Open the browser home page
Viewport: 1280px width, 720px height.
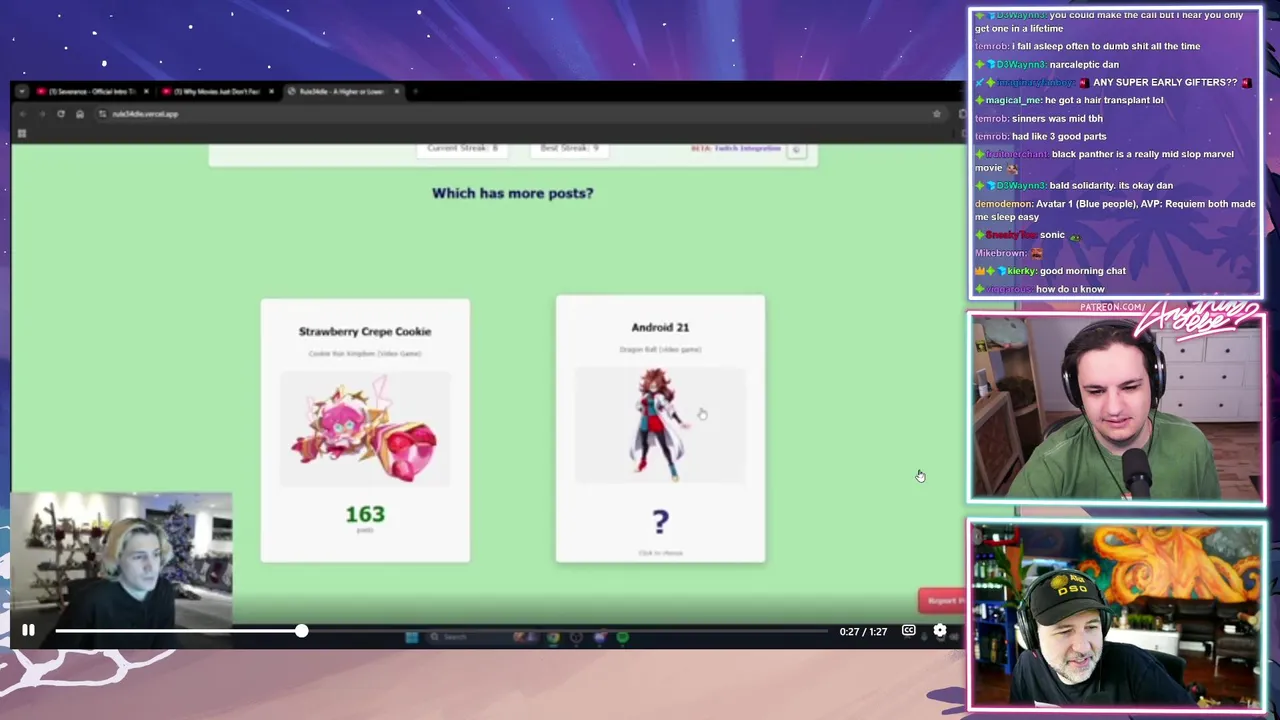(80, 114)
